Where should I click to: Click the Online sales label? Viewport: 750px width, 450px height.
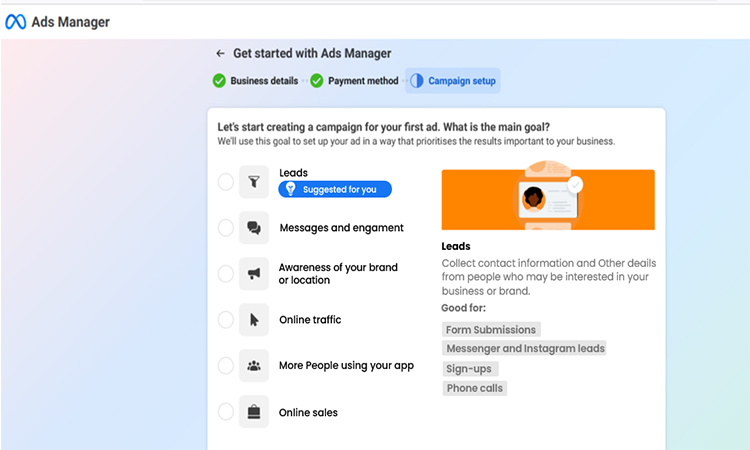pos(308,412)
